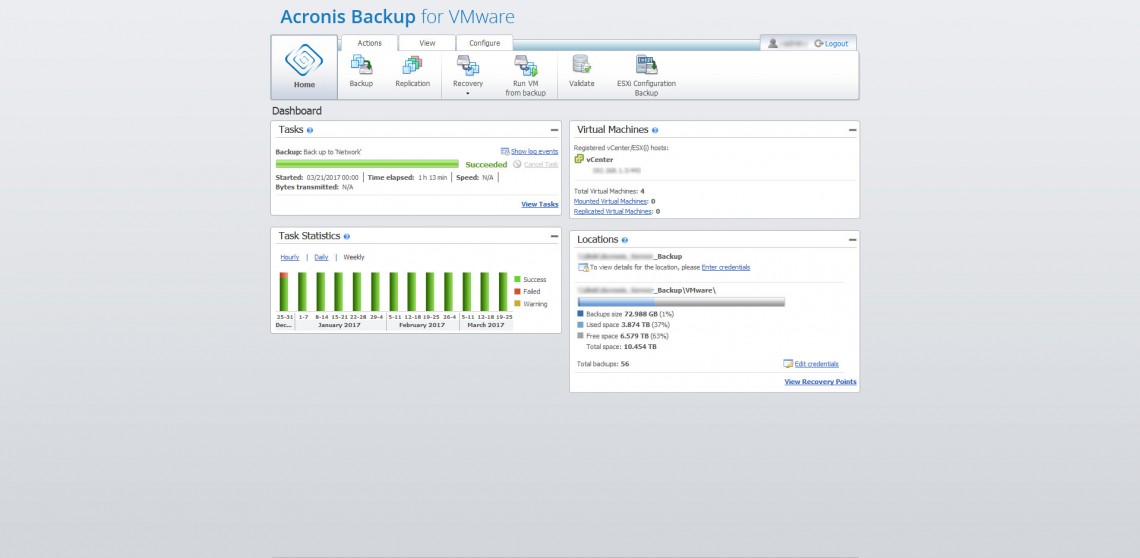
Task: Open Mounted Virtual Machines link
Action: pyautogui.click(x=610, y=202)
